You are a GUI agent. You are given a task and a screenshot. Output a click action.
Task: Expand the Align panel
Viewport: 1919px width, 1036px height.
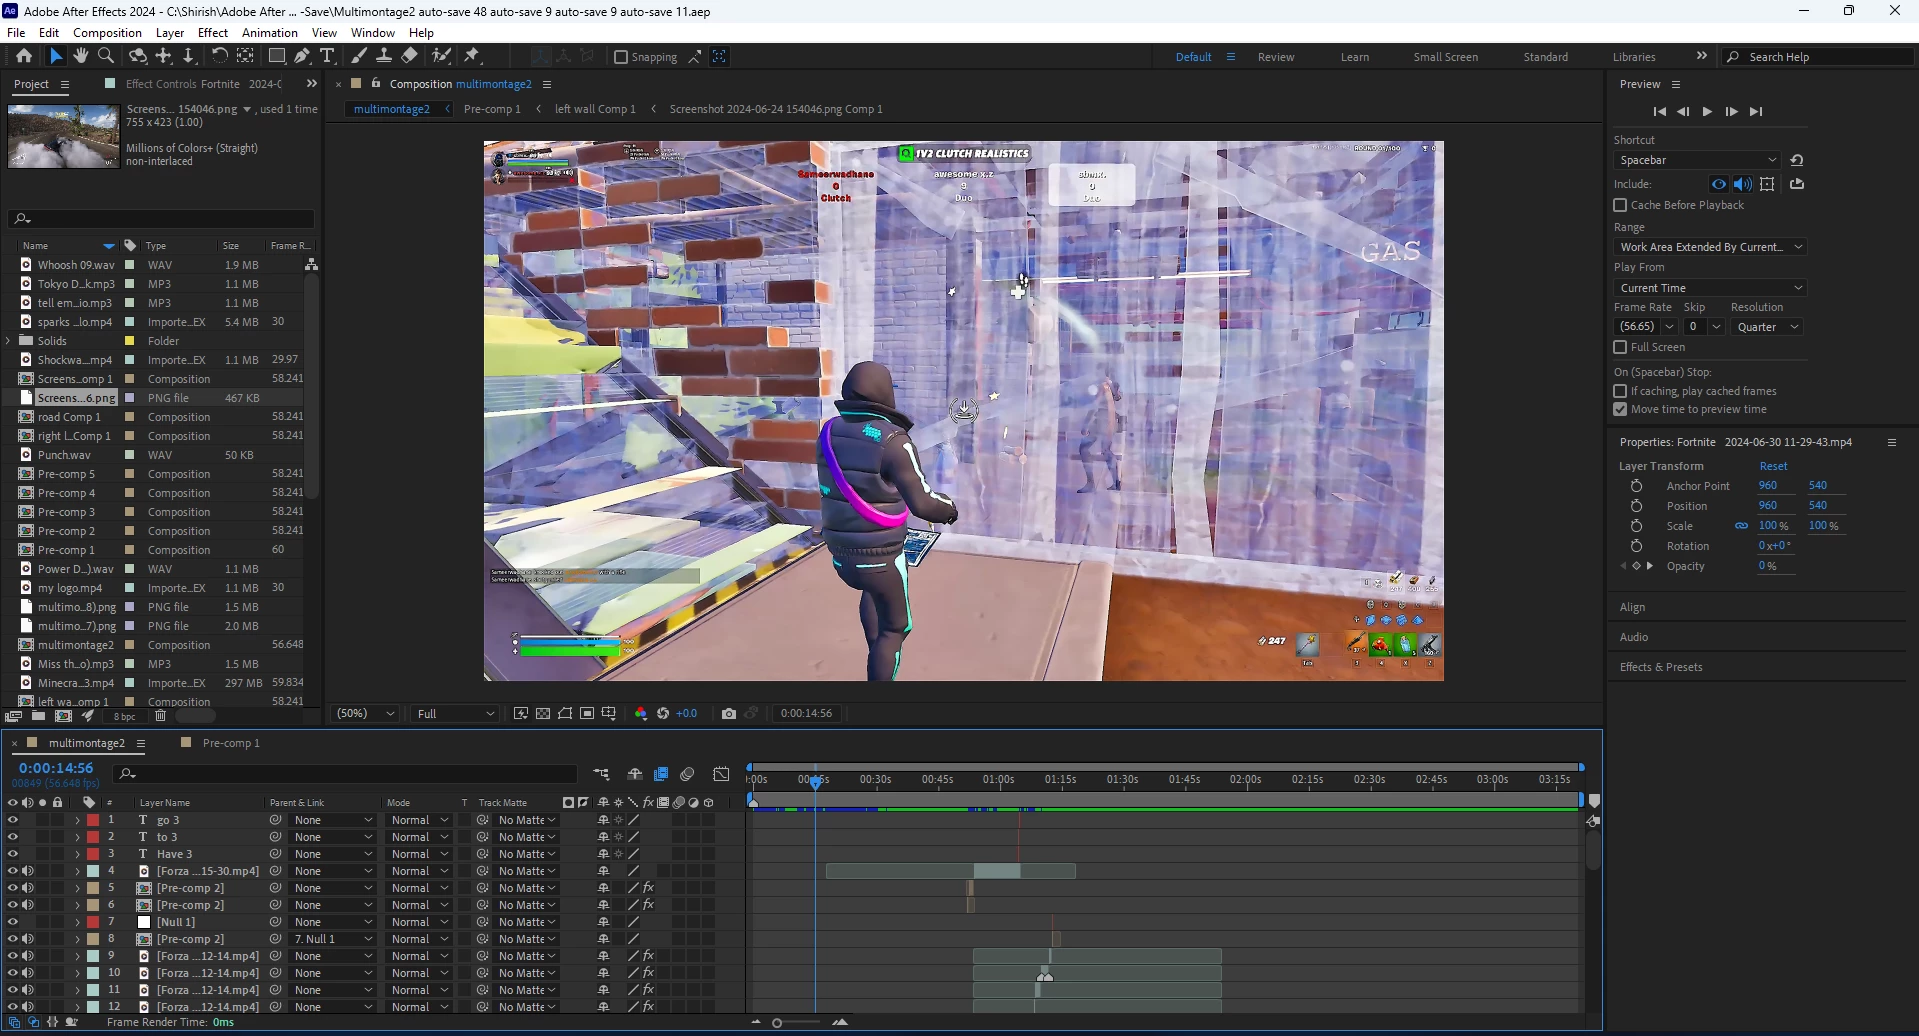1632,607
